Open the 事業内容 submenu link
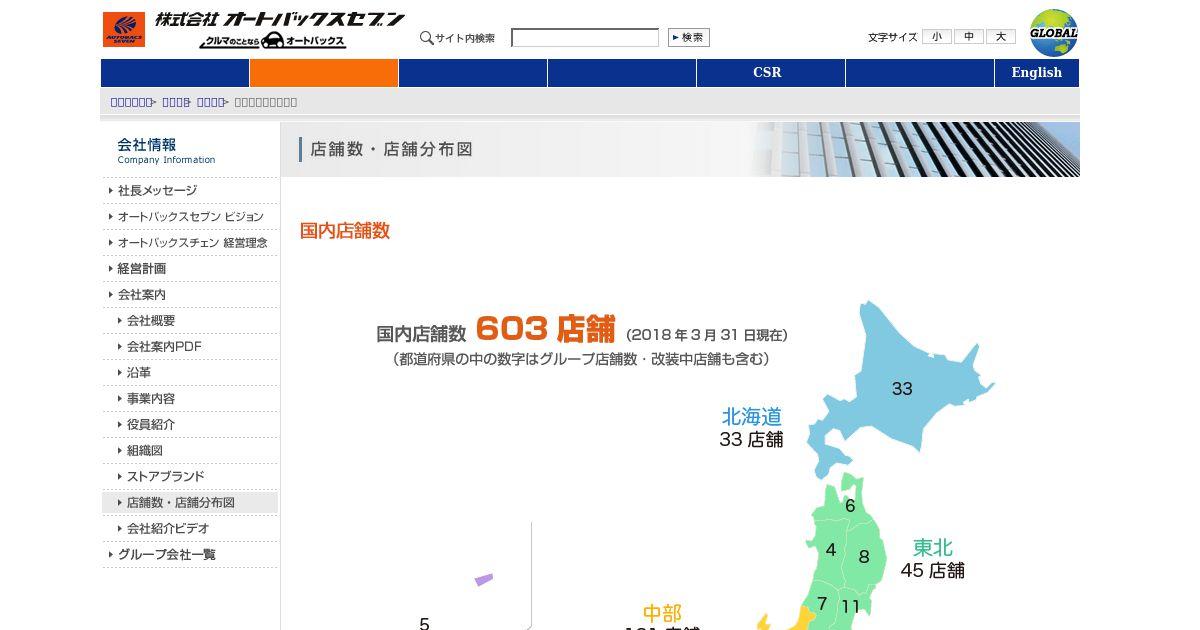Viewport: 1200px width, 630px height. point(151,399)
